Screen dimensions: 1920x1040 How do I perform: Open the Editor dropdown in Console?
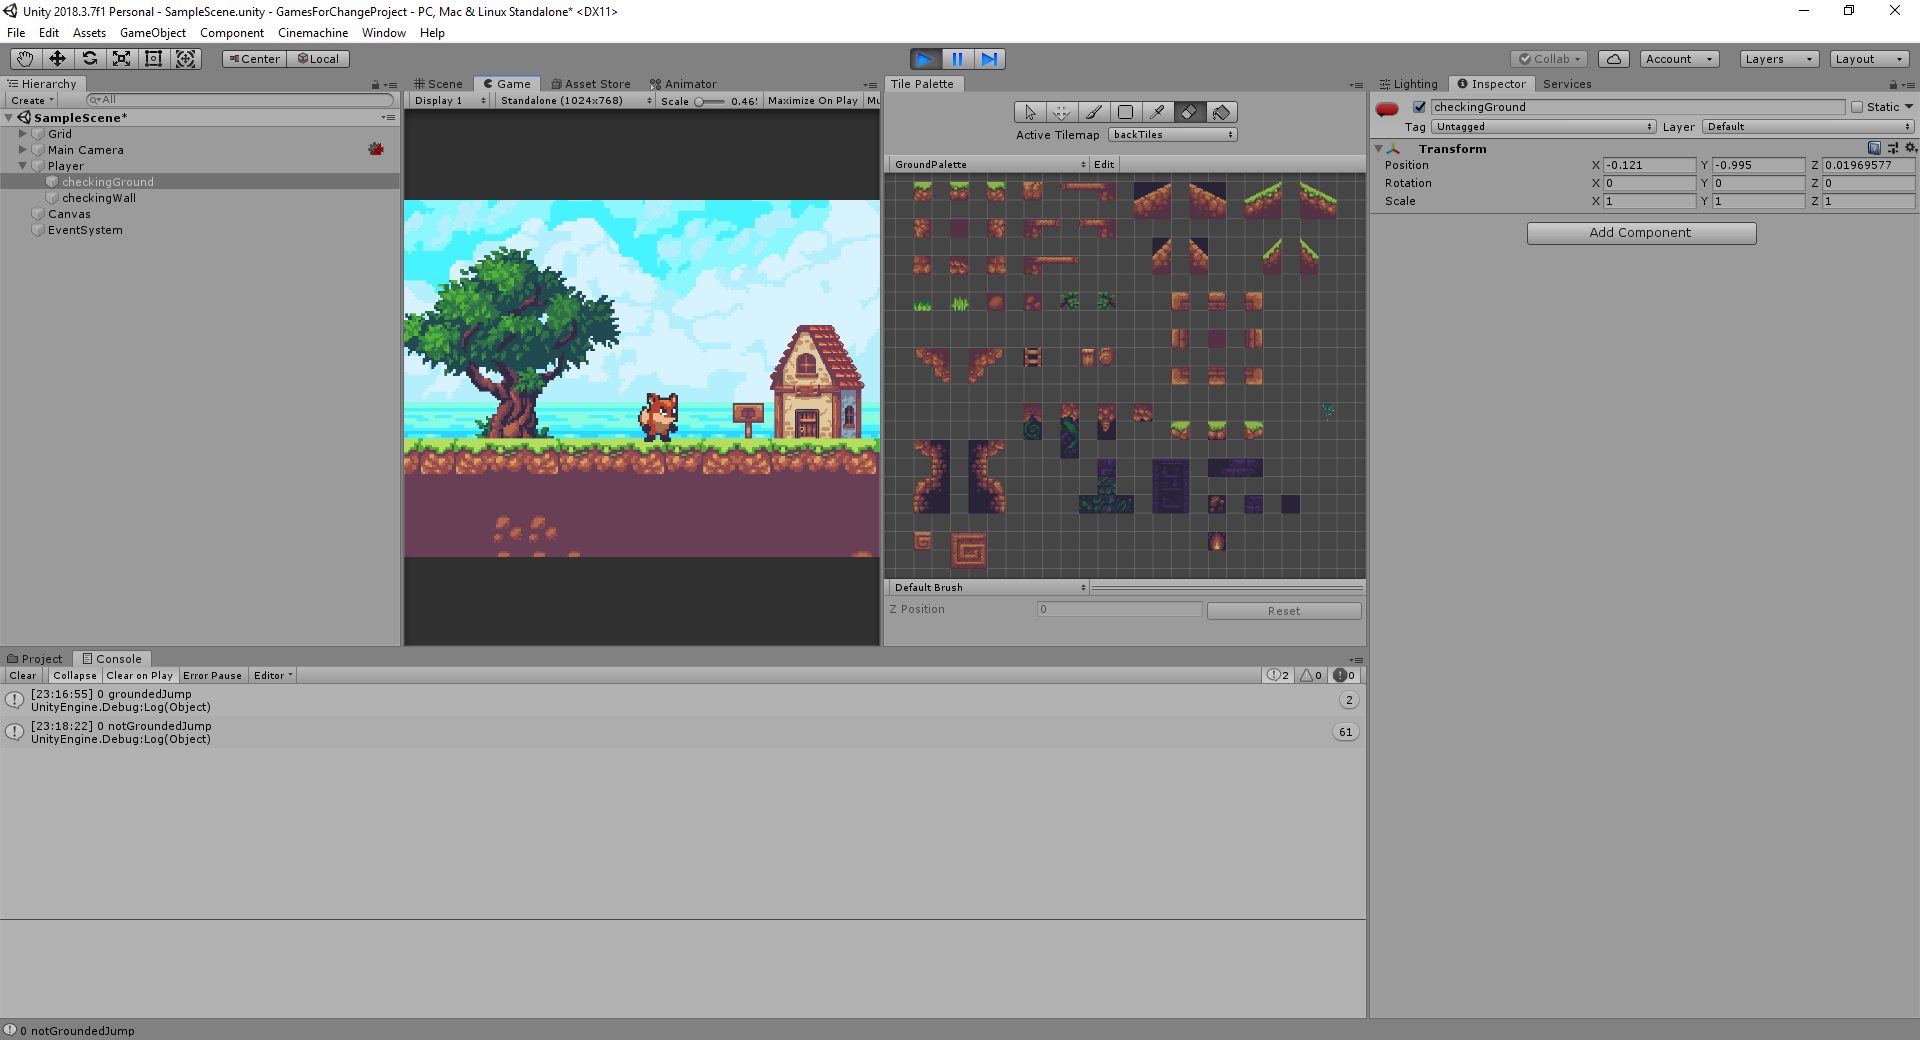(x=273, y=675)
